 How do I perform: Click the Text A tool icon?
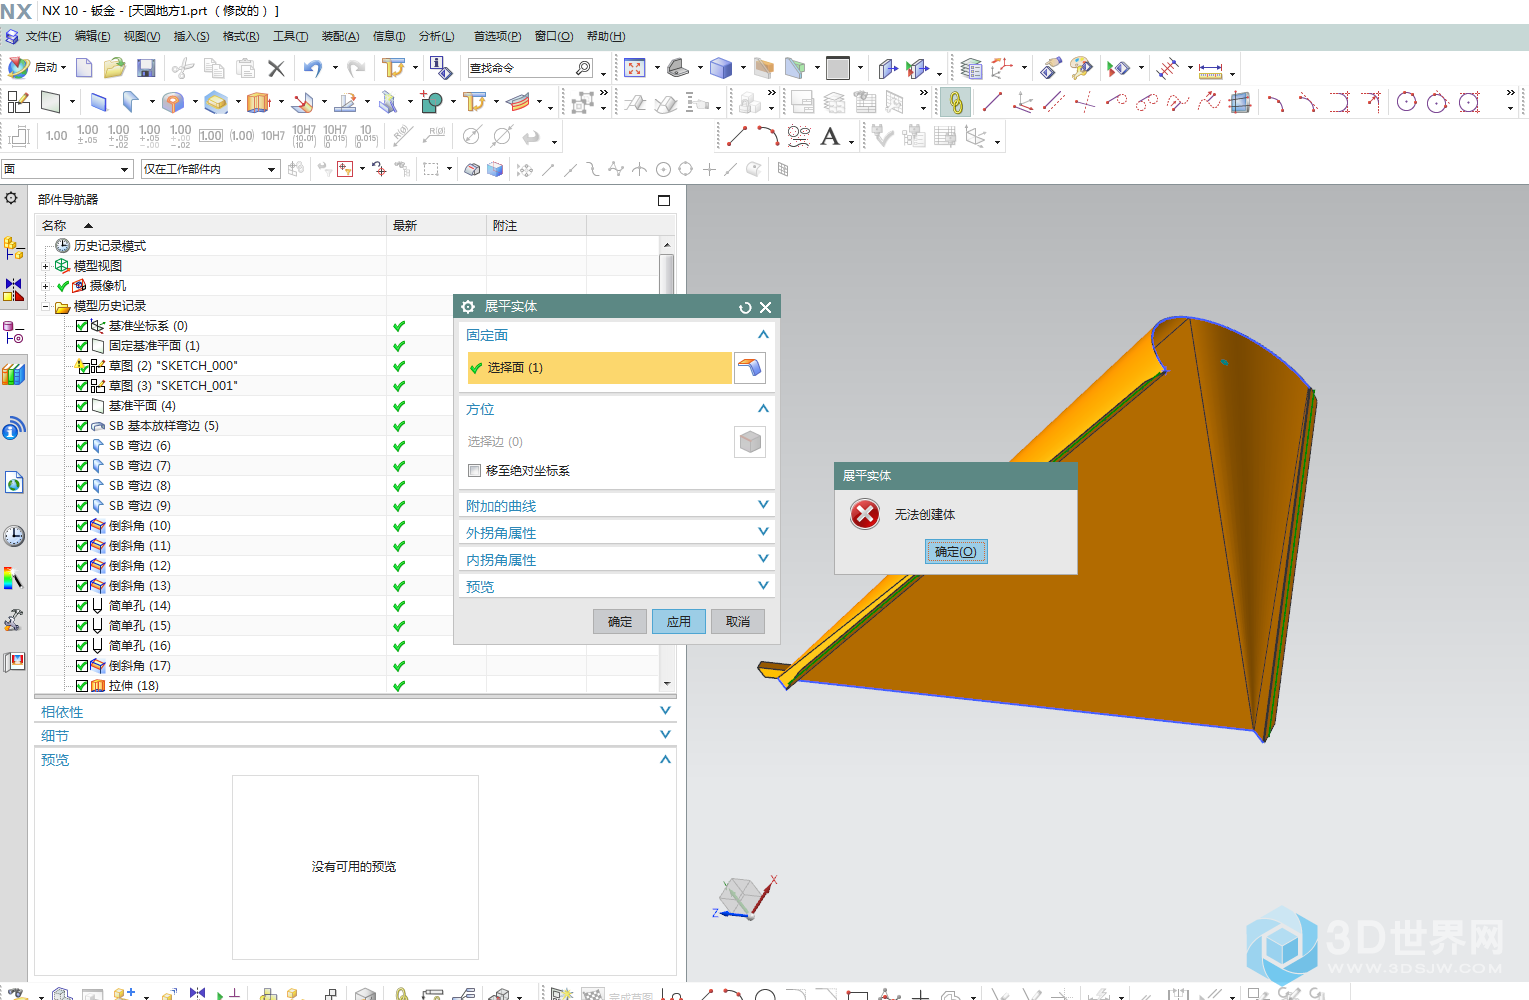830,136
